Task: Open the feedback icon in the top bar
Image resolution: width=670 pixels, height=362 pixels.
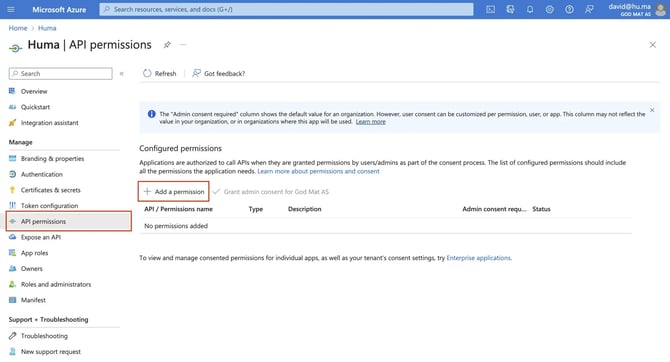Action: [x=589, y=9]
